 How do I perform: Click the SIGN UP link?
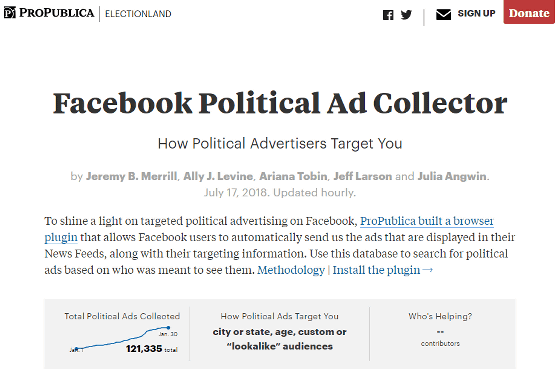(x=476, y=14)
